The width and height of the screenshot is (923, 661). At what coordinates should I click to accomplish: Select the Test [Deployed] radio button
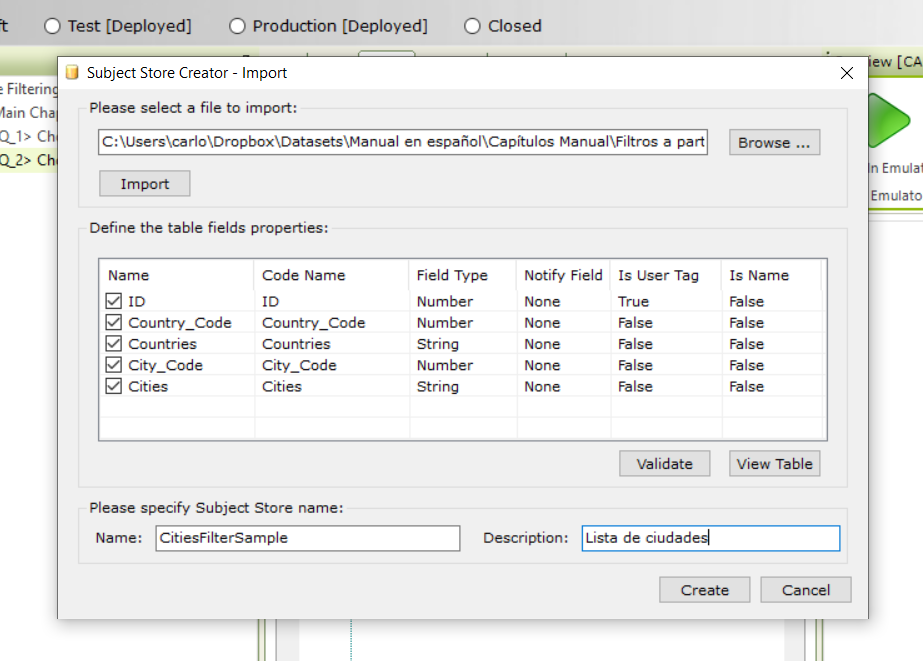(x=52, y=26)
